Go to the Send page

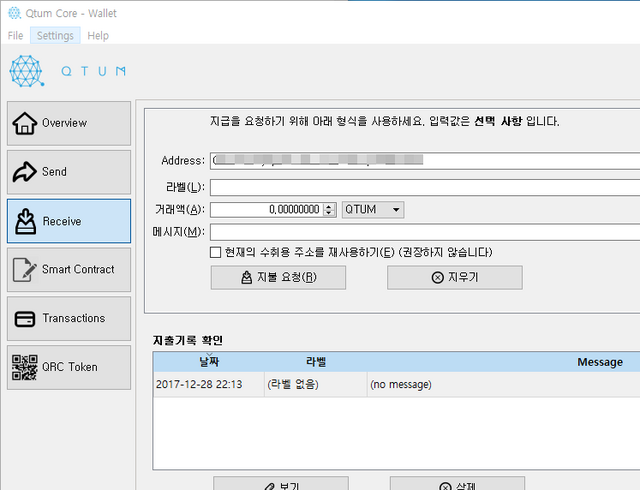pos(69,172)
